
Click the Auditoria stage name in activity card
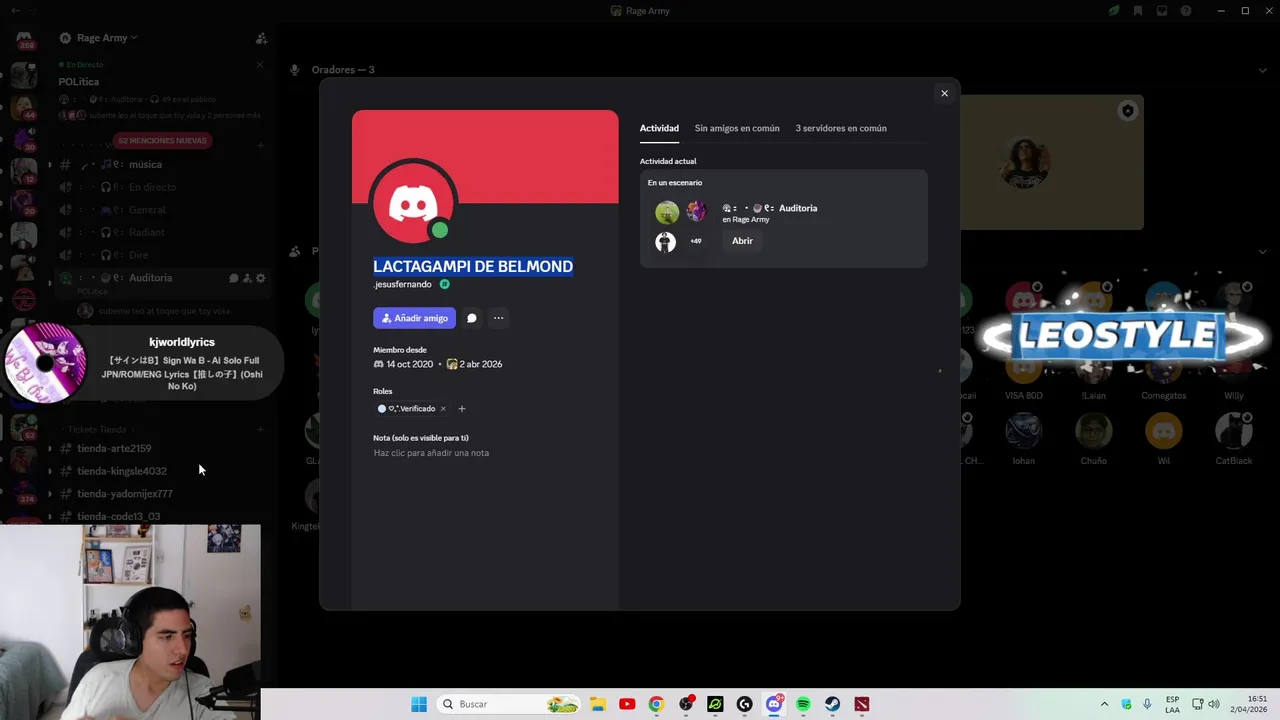point(798,208)
